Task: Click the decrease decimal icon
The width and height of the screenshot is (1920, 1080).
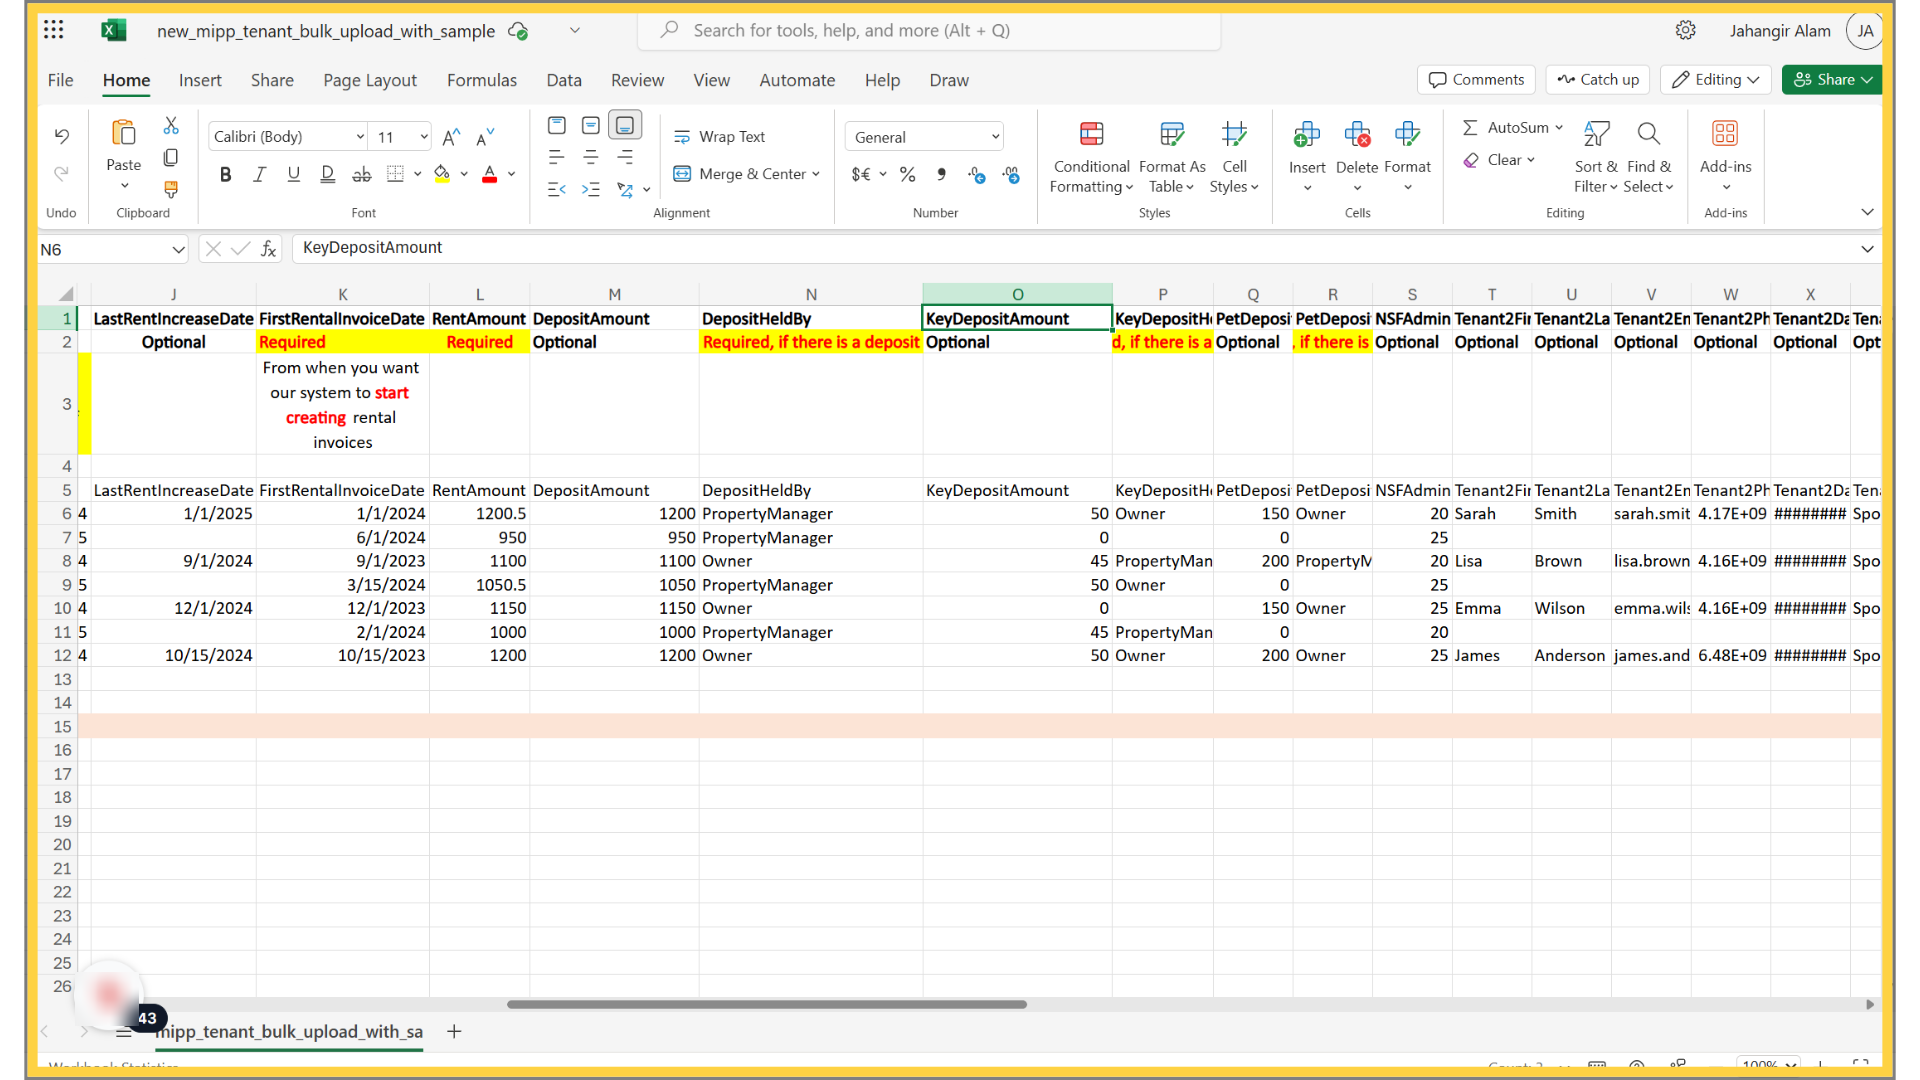Action: (x=1011, y=174)
